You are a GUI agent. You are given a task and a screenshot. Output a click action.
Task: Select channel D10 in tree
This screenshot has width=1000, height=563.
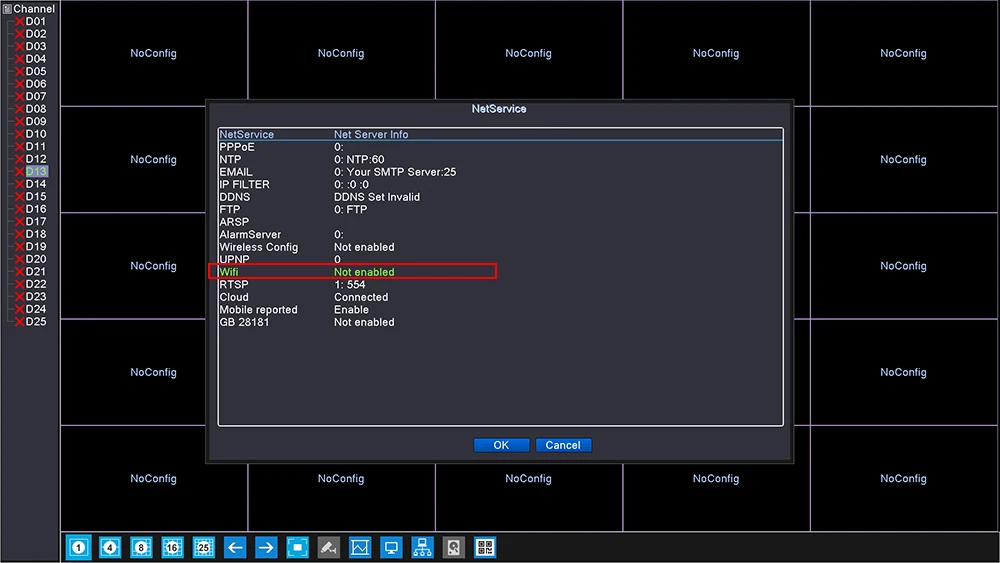(36, 134)
